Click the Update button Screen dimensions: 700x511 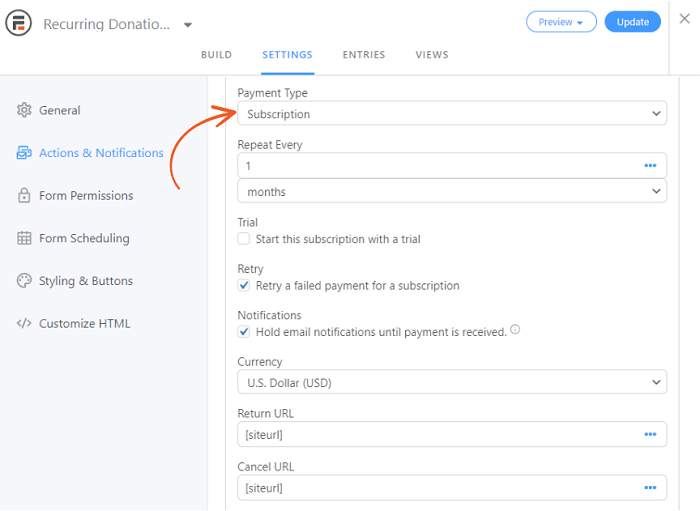[x=633, y=22]
